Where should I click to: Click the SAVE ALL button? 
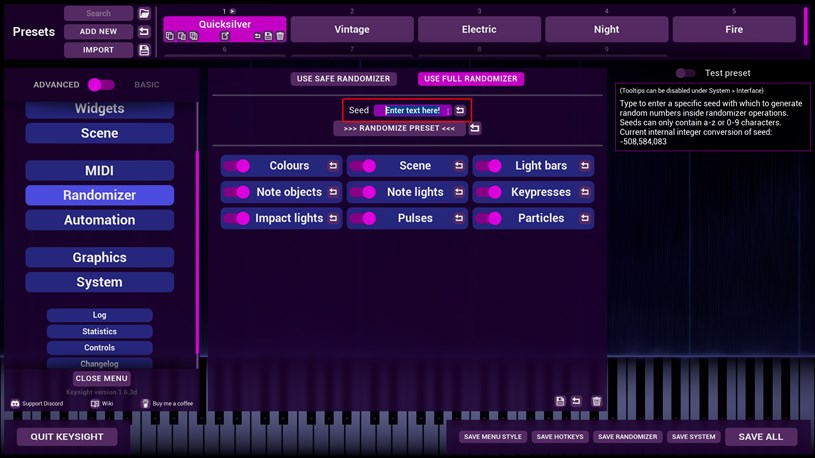tap(761, 437)
